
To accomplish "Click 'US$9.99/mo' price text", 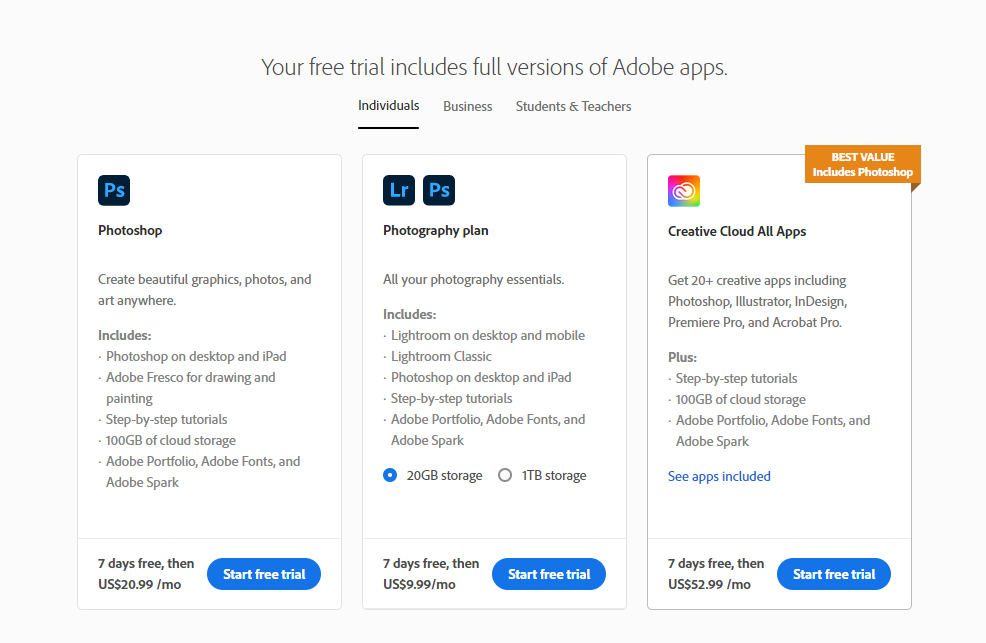I will click(x=419, y=585).
